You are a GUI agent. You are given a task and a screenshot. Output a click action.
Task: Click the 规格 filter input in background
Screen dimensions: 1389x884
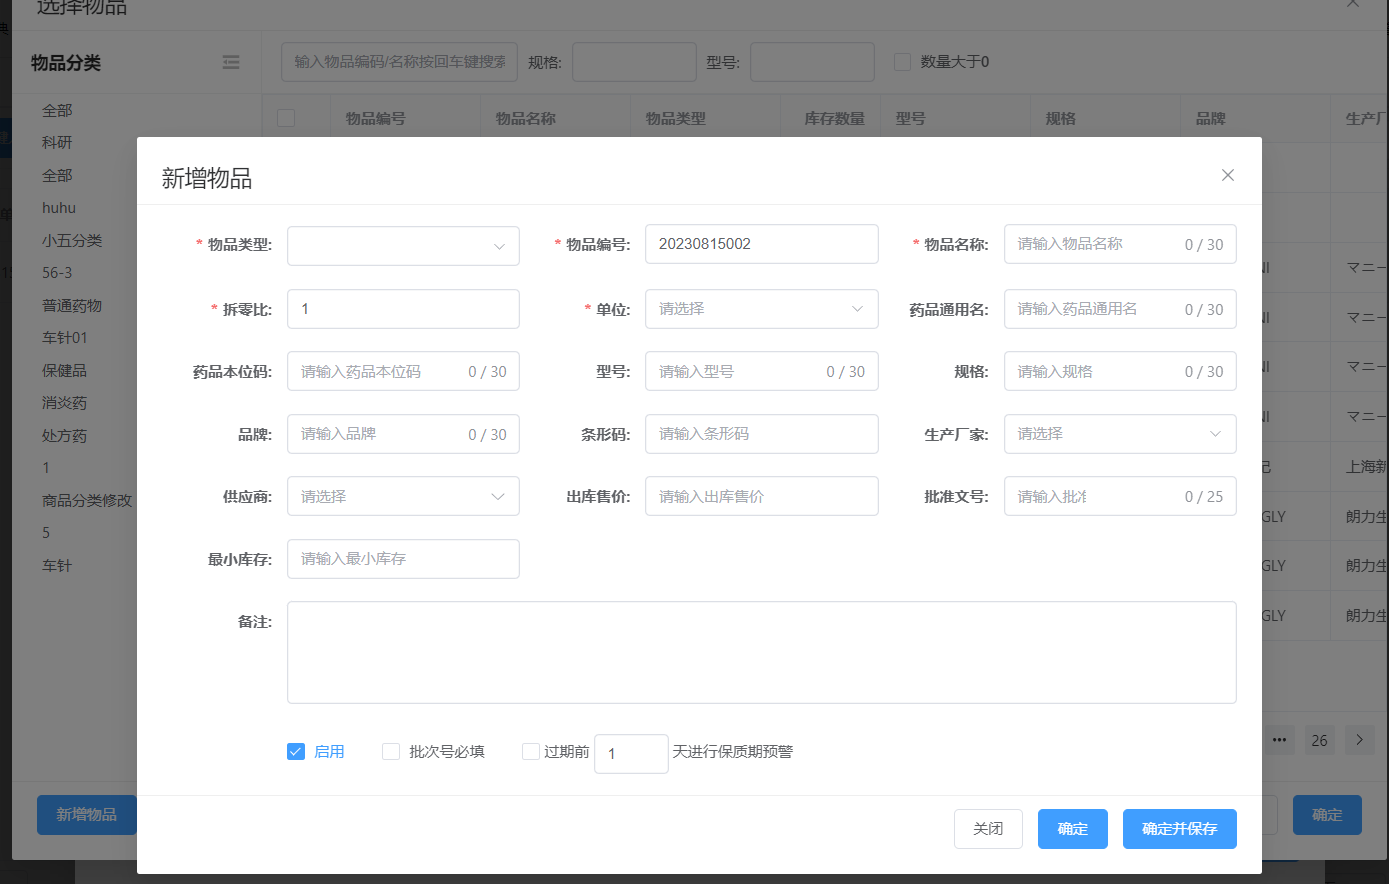pos(634,62)
